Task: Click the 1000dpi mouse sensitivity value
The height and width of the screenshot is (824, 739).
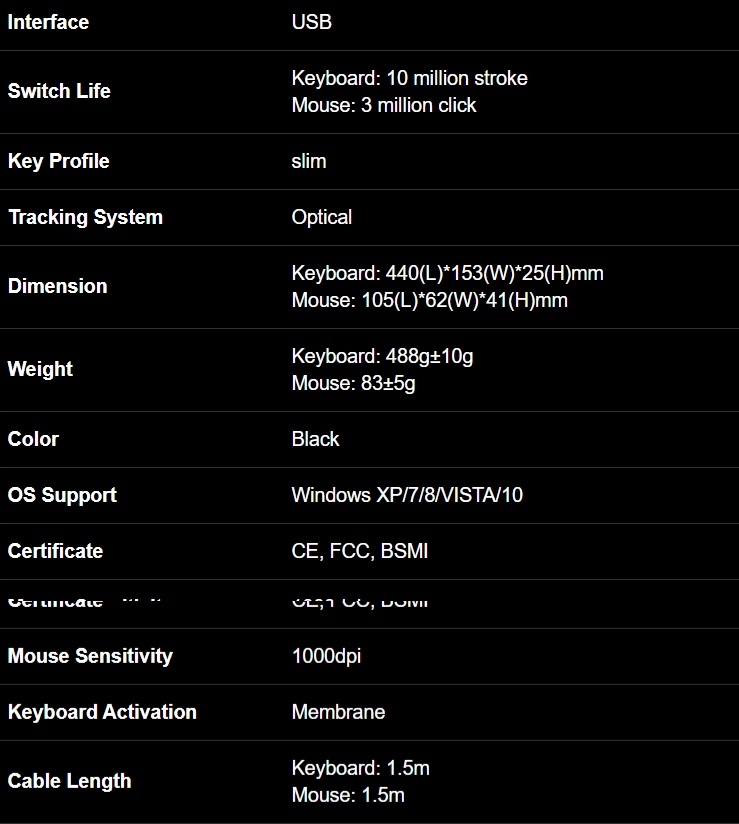Action: point(326,656)
